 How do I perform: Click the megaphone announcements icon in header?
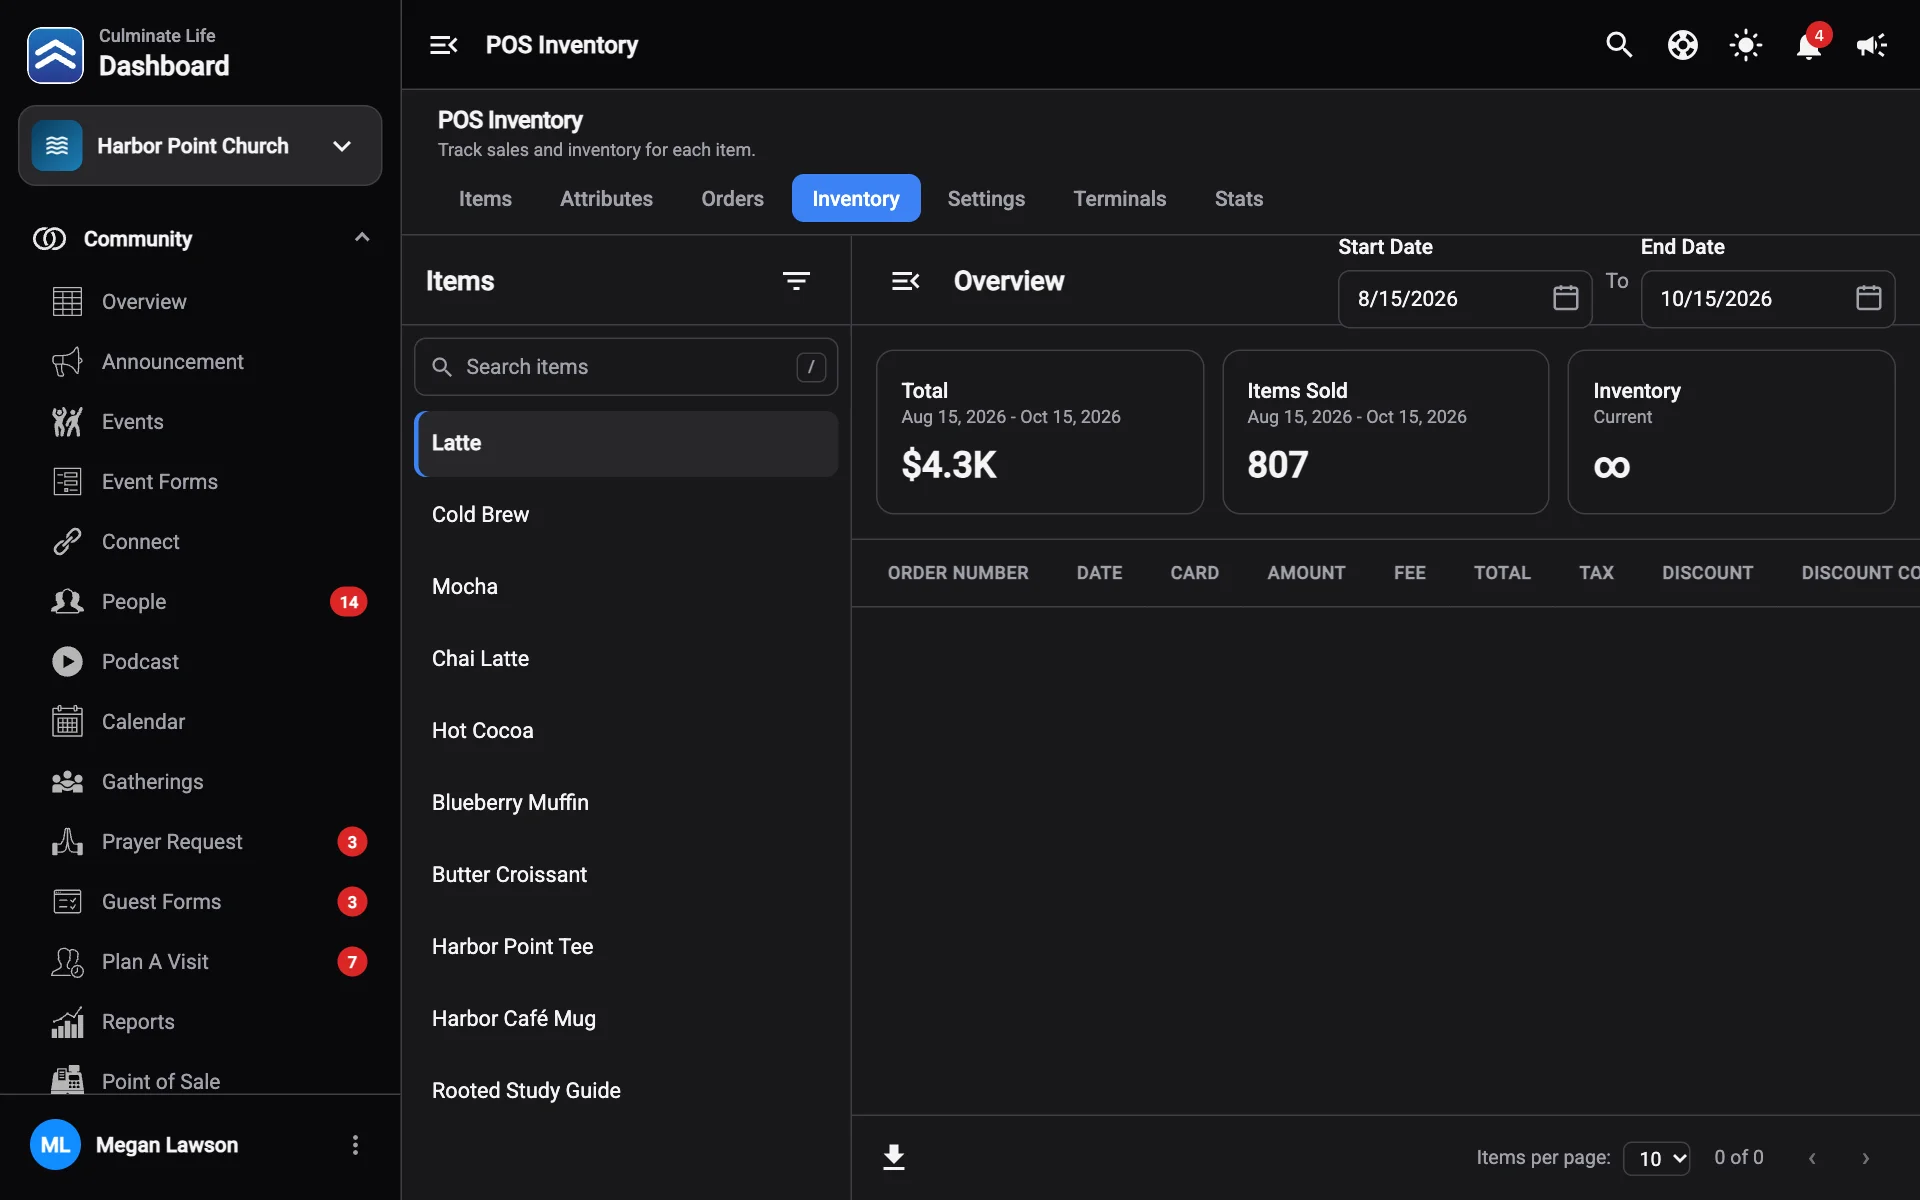coord(1871,45)
